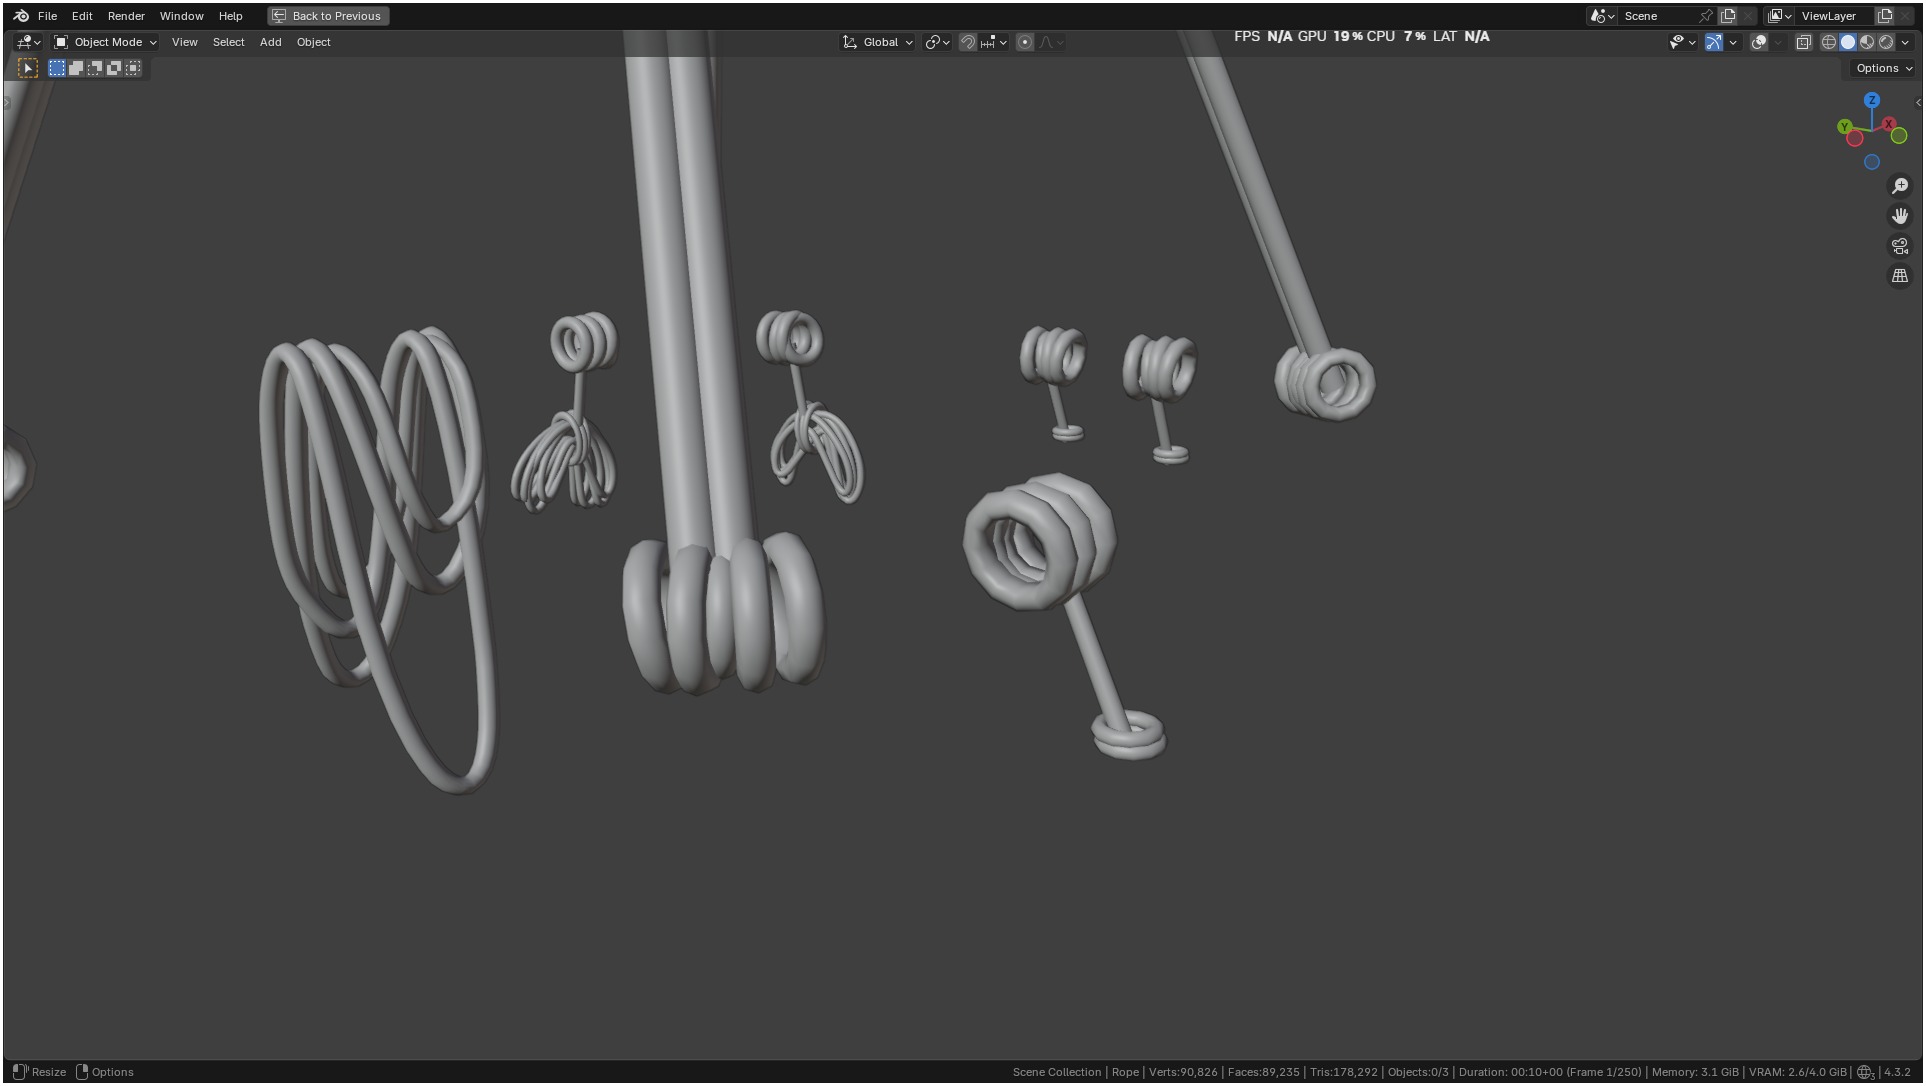Choose invert selection mode icon

tap(114, 68)
